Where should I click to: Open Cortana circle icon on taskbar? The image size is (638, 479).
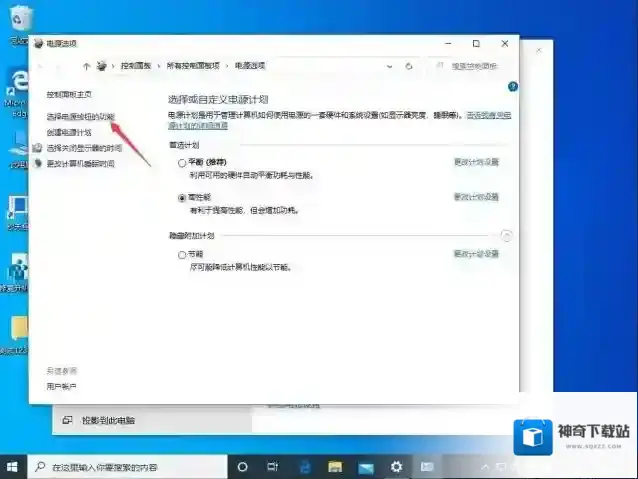tap(242, 466)
